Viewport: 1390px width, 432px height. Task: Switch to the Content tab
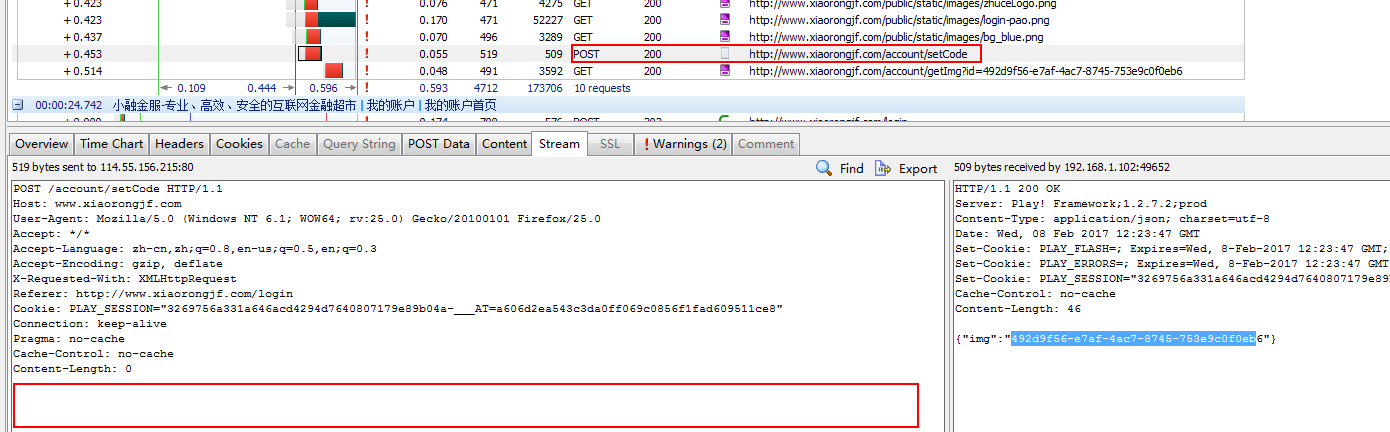click(504, 144)
